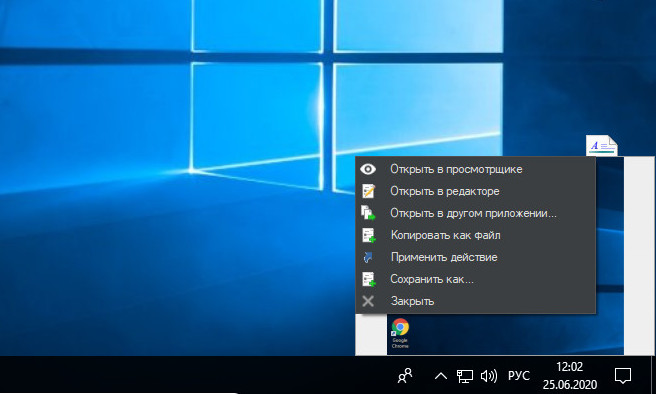The width and height of the screenshot is (656, 394).
Task: Click the document icon above the context menu
Action: point(602,146)
